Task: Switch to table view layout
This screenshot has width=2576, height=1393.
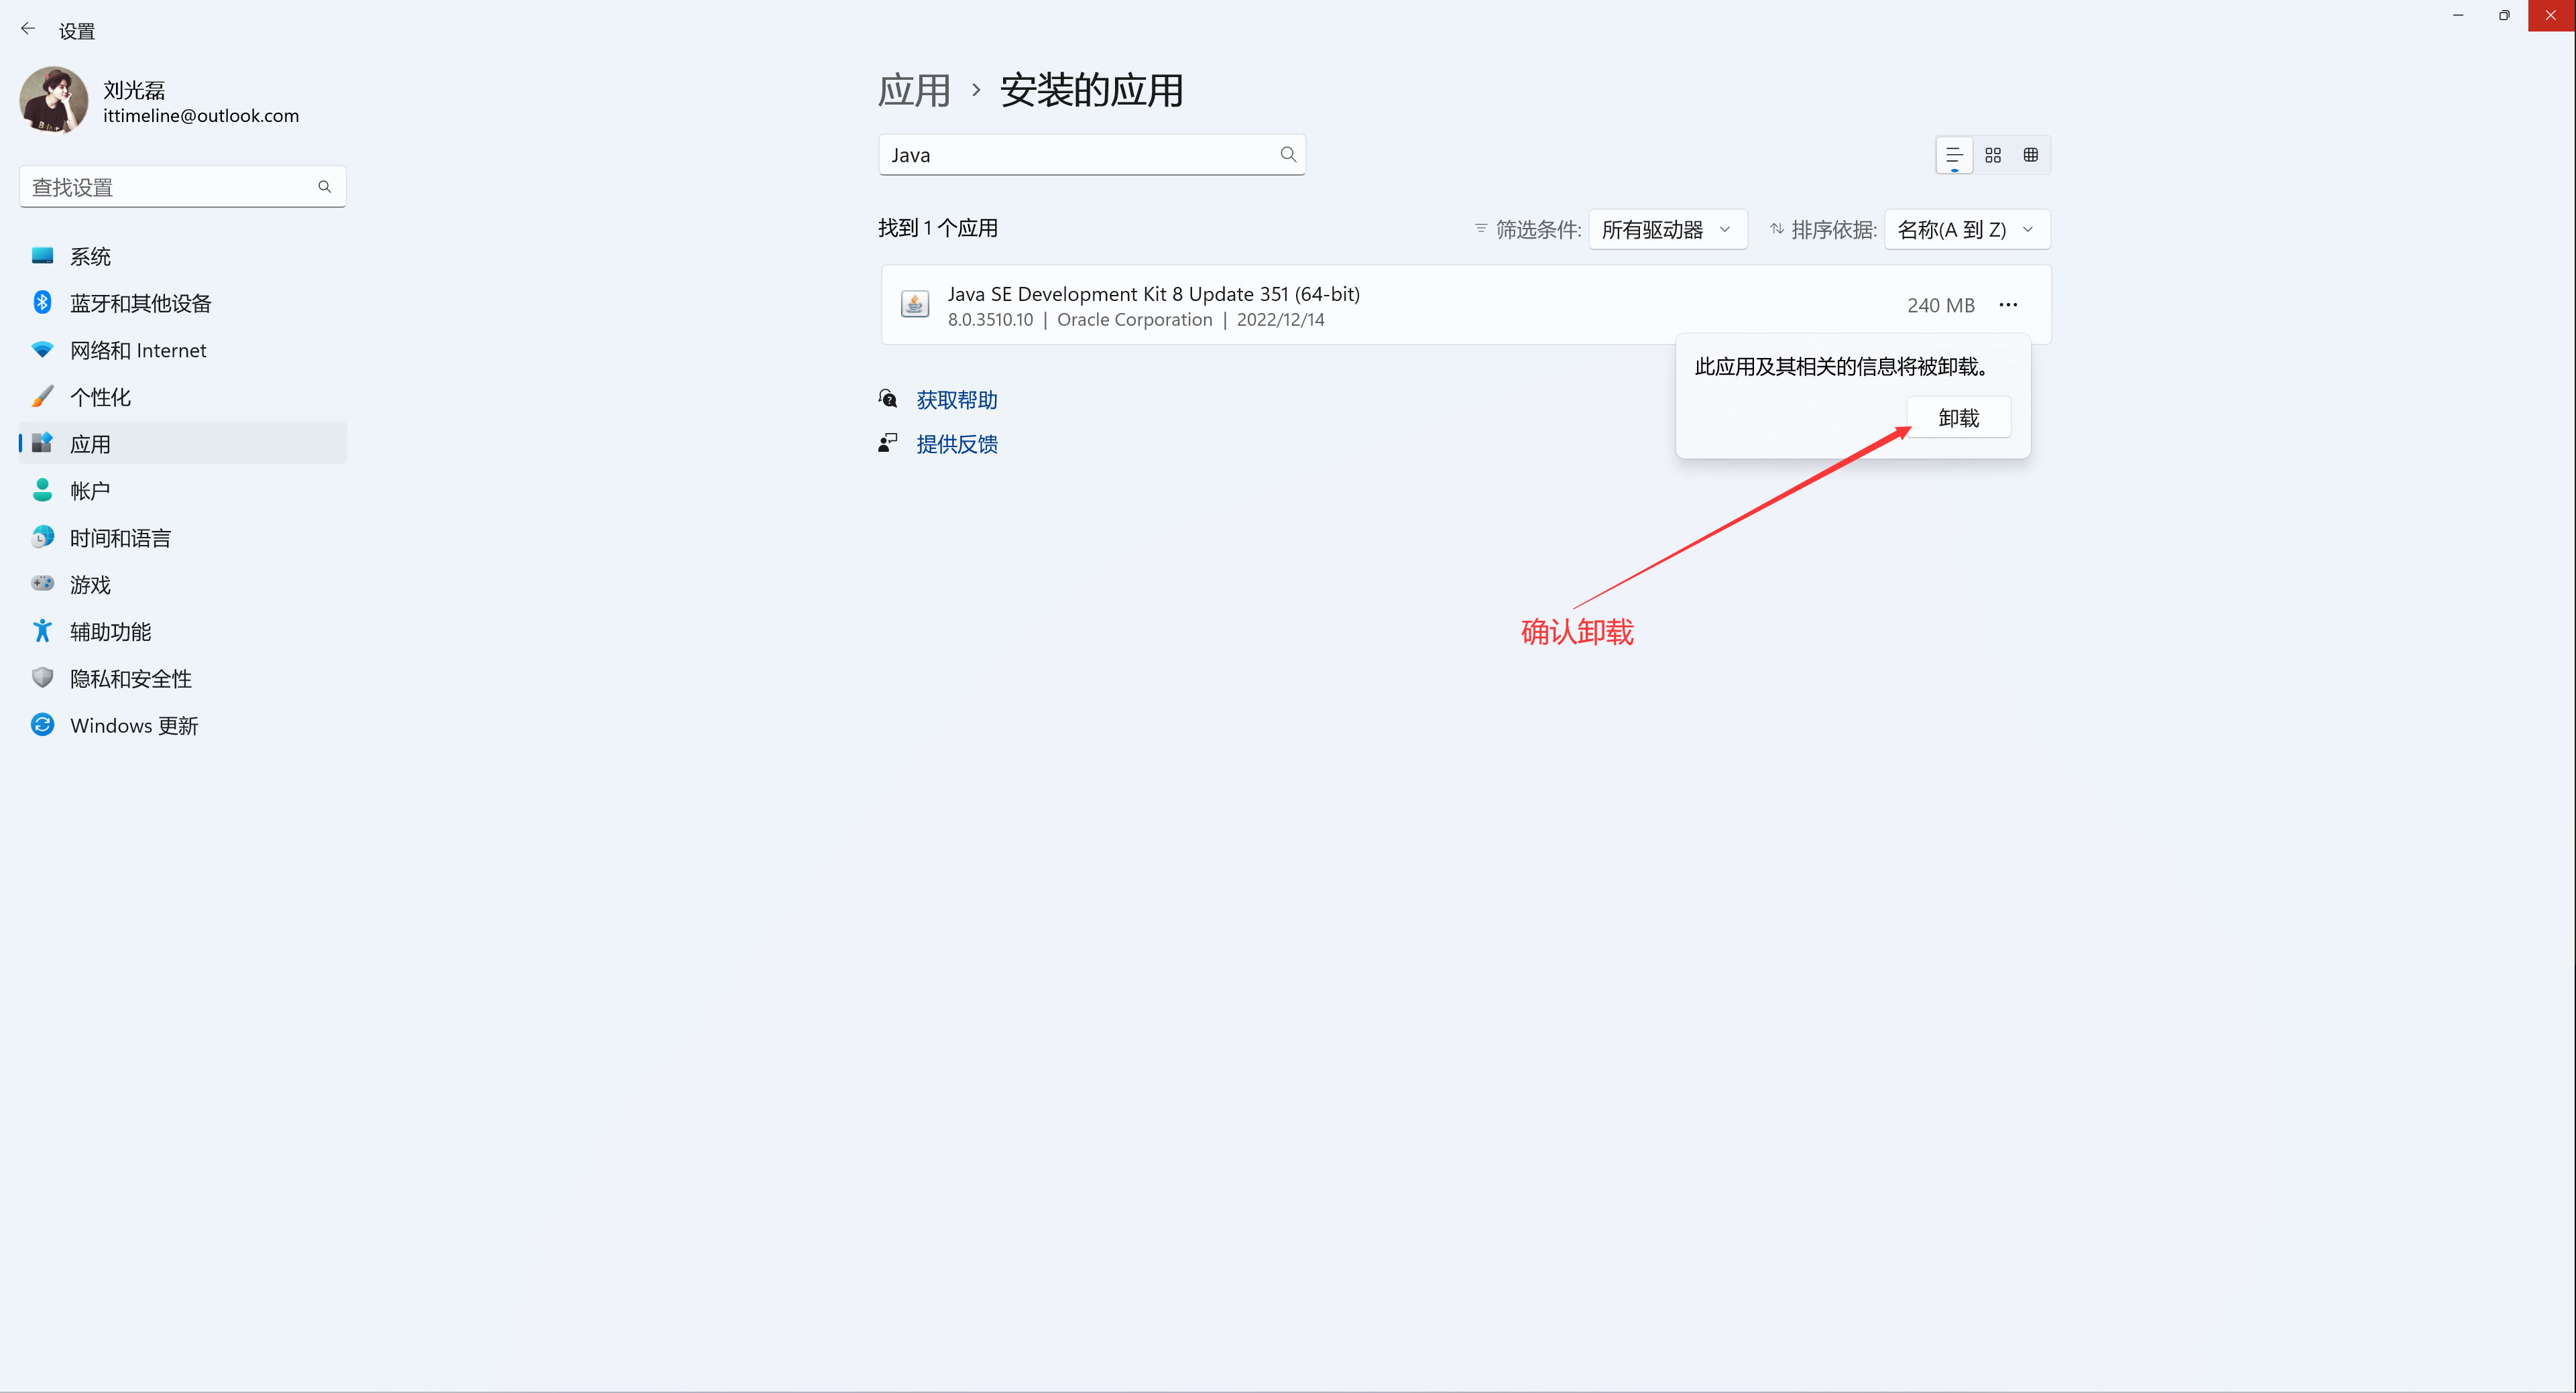Action: coord(2031,155)
